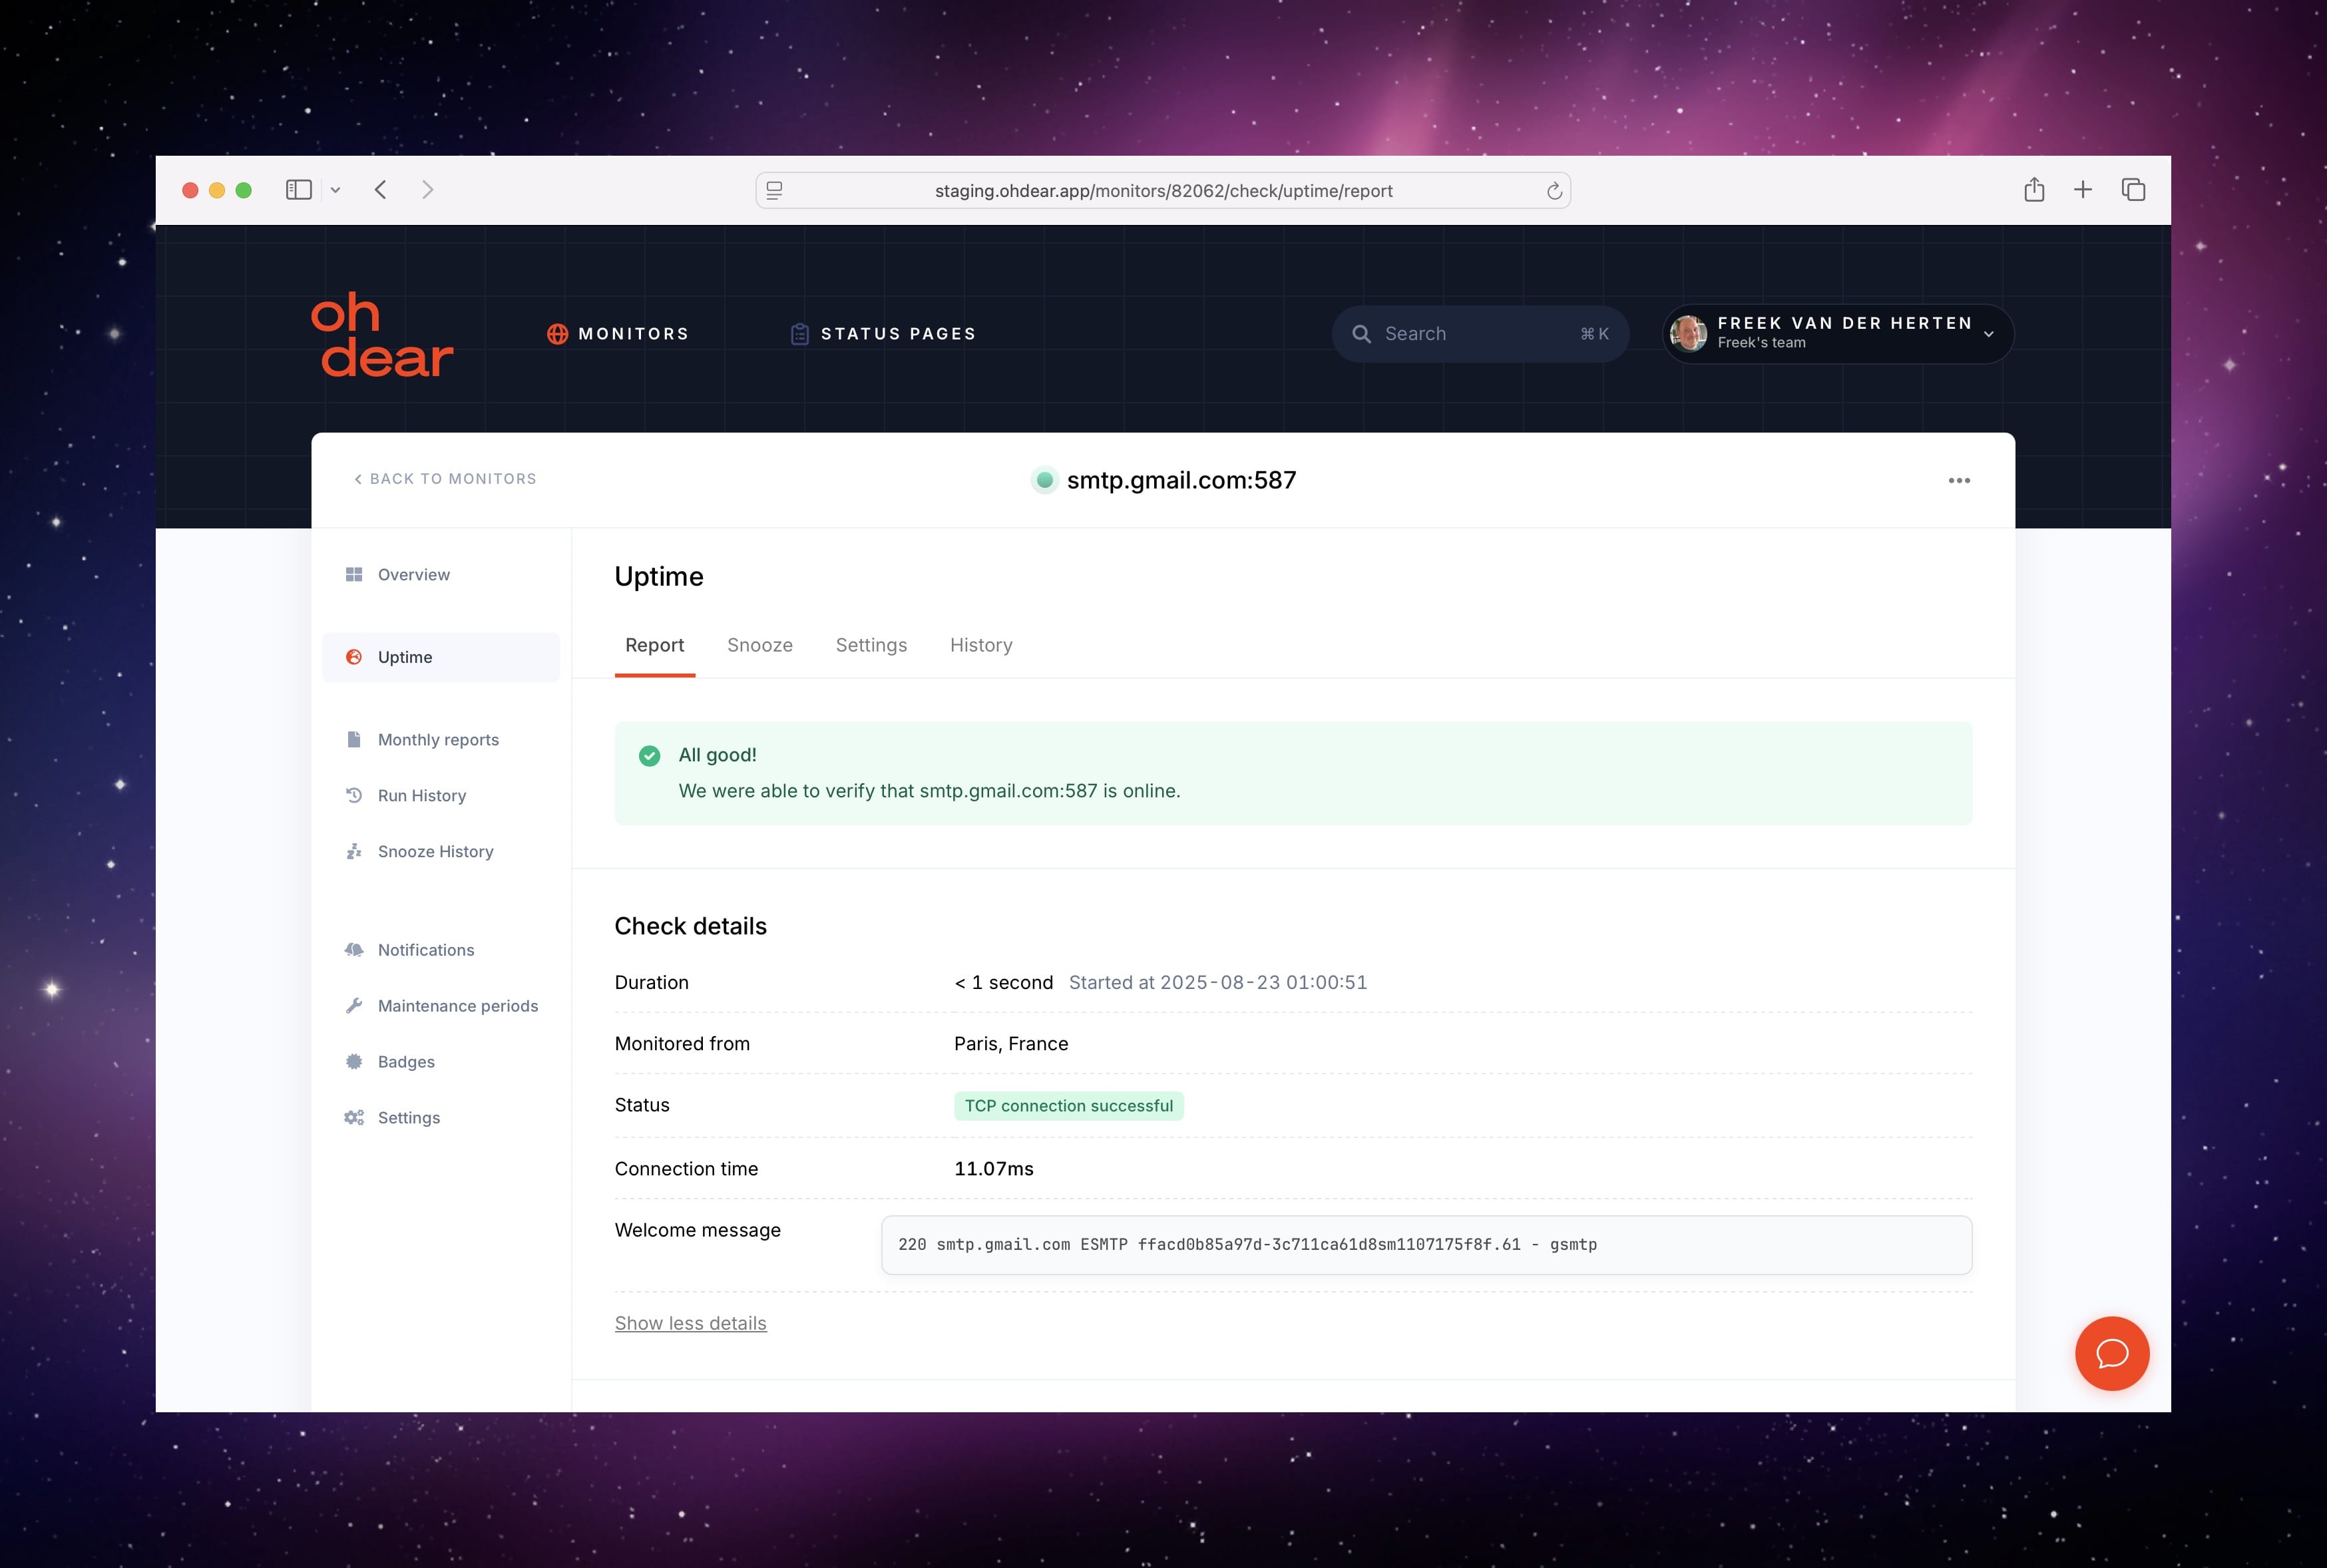Click Freek's profile avatar
This screenshot has height=1568, width=2327.
coord(1688,333)
